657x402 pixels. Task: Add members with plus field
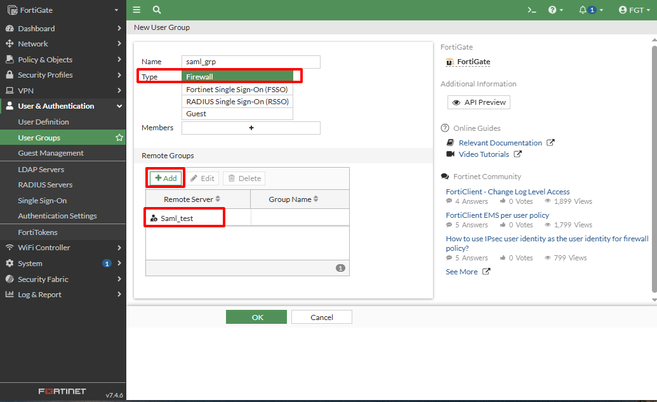[x=251, y=128]
